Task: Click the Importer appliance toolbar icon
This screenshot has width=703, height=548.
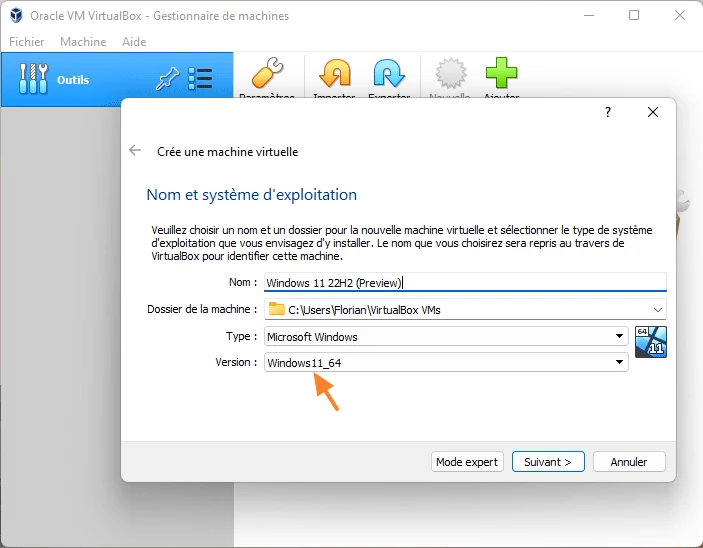Action: pos(334,73)
